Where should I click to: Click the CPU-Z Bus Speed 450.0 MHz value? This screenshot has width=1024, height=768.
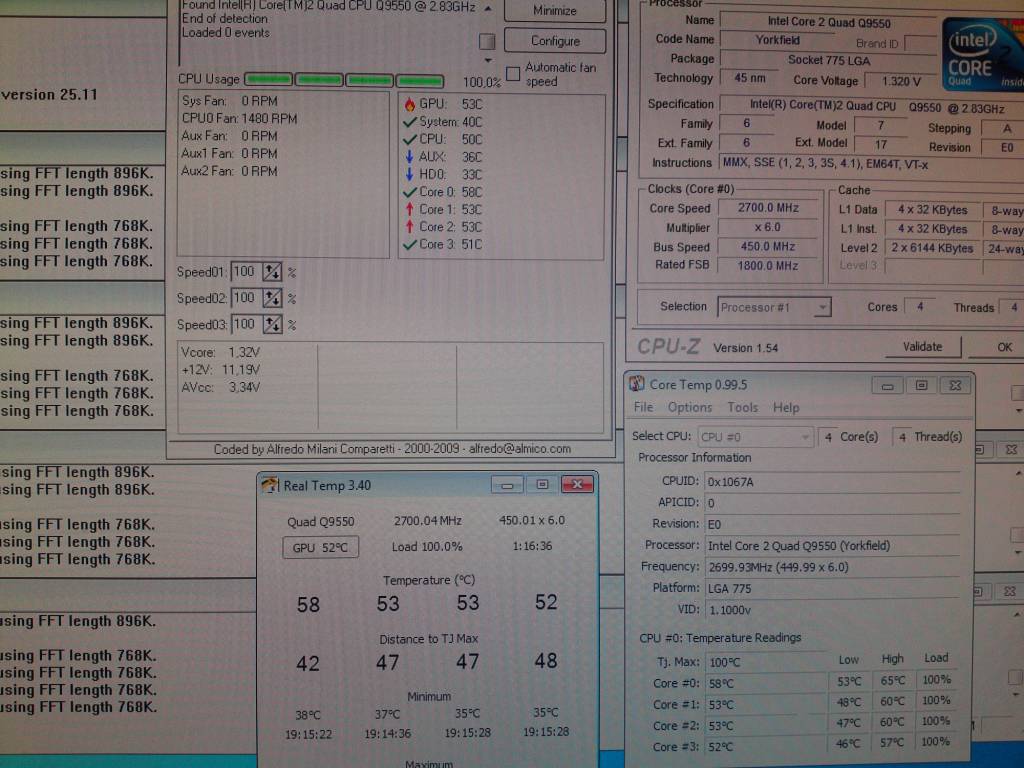click(x=767, y=246)
